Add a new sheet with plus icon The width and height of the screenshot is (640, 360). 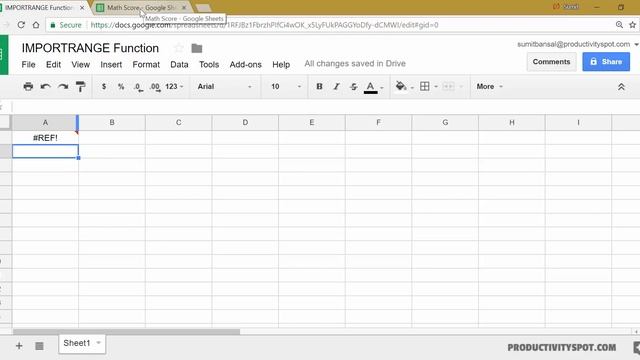(19, 346)
